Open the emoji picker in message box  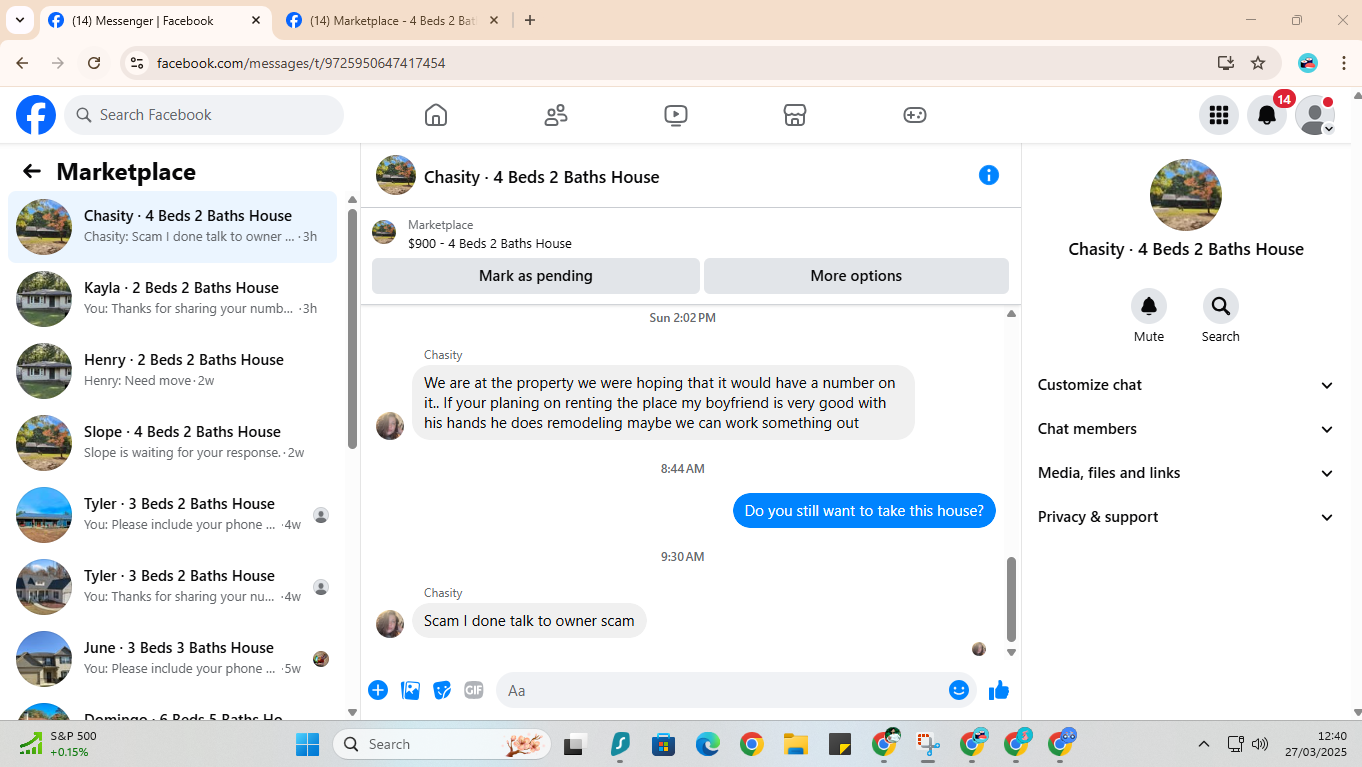click(959, 690)
